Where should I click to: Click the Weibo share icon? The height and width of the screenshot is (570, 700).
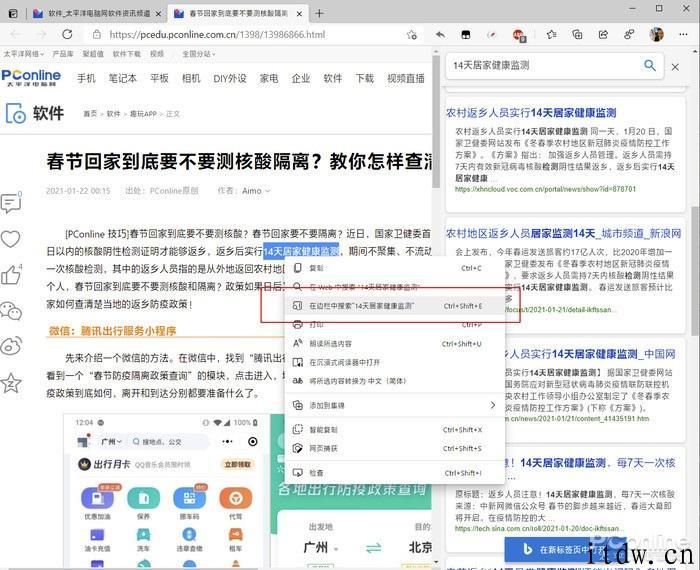click(x=11, y=346)
